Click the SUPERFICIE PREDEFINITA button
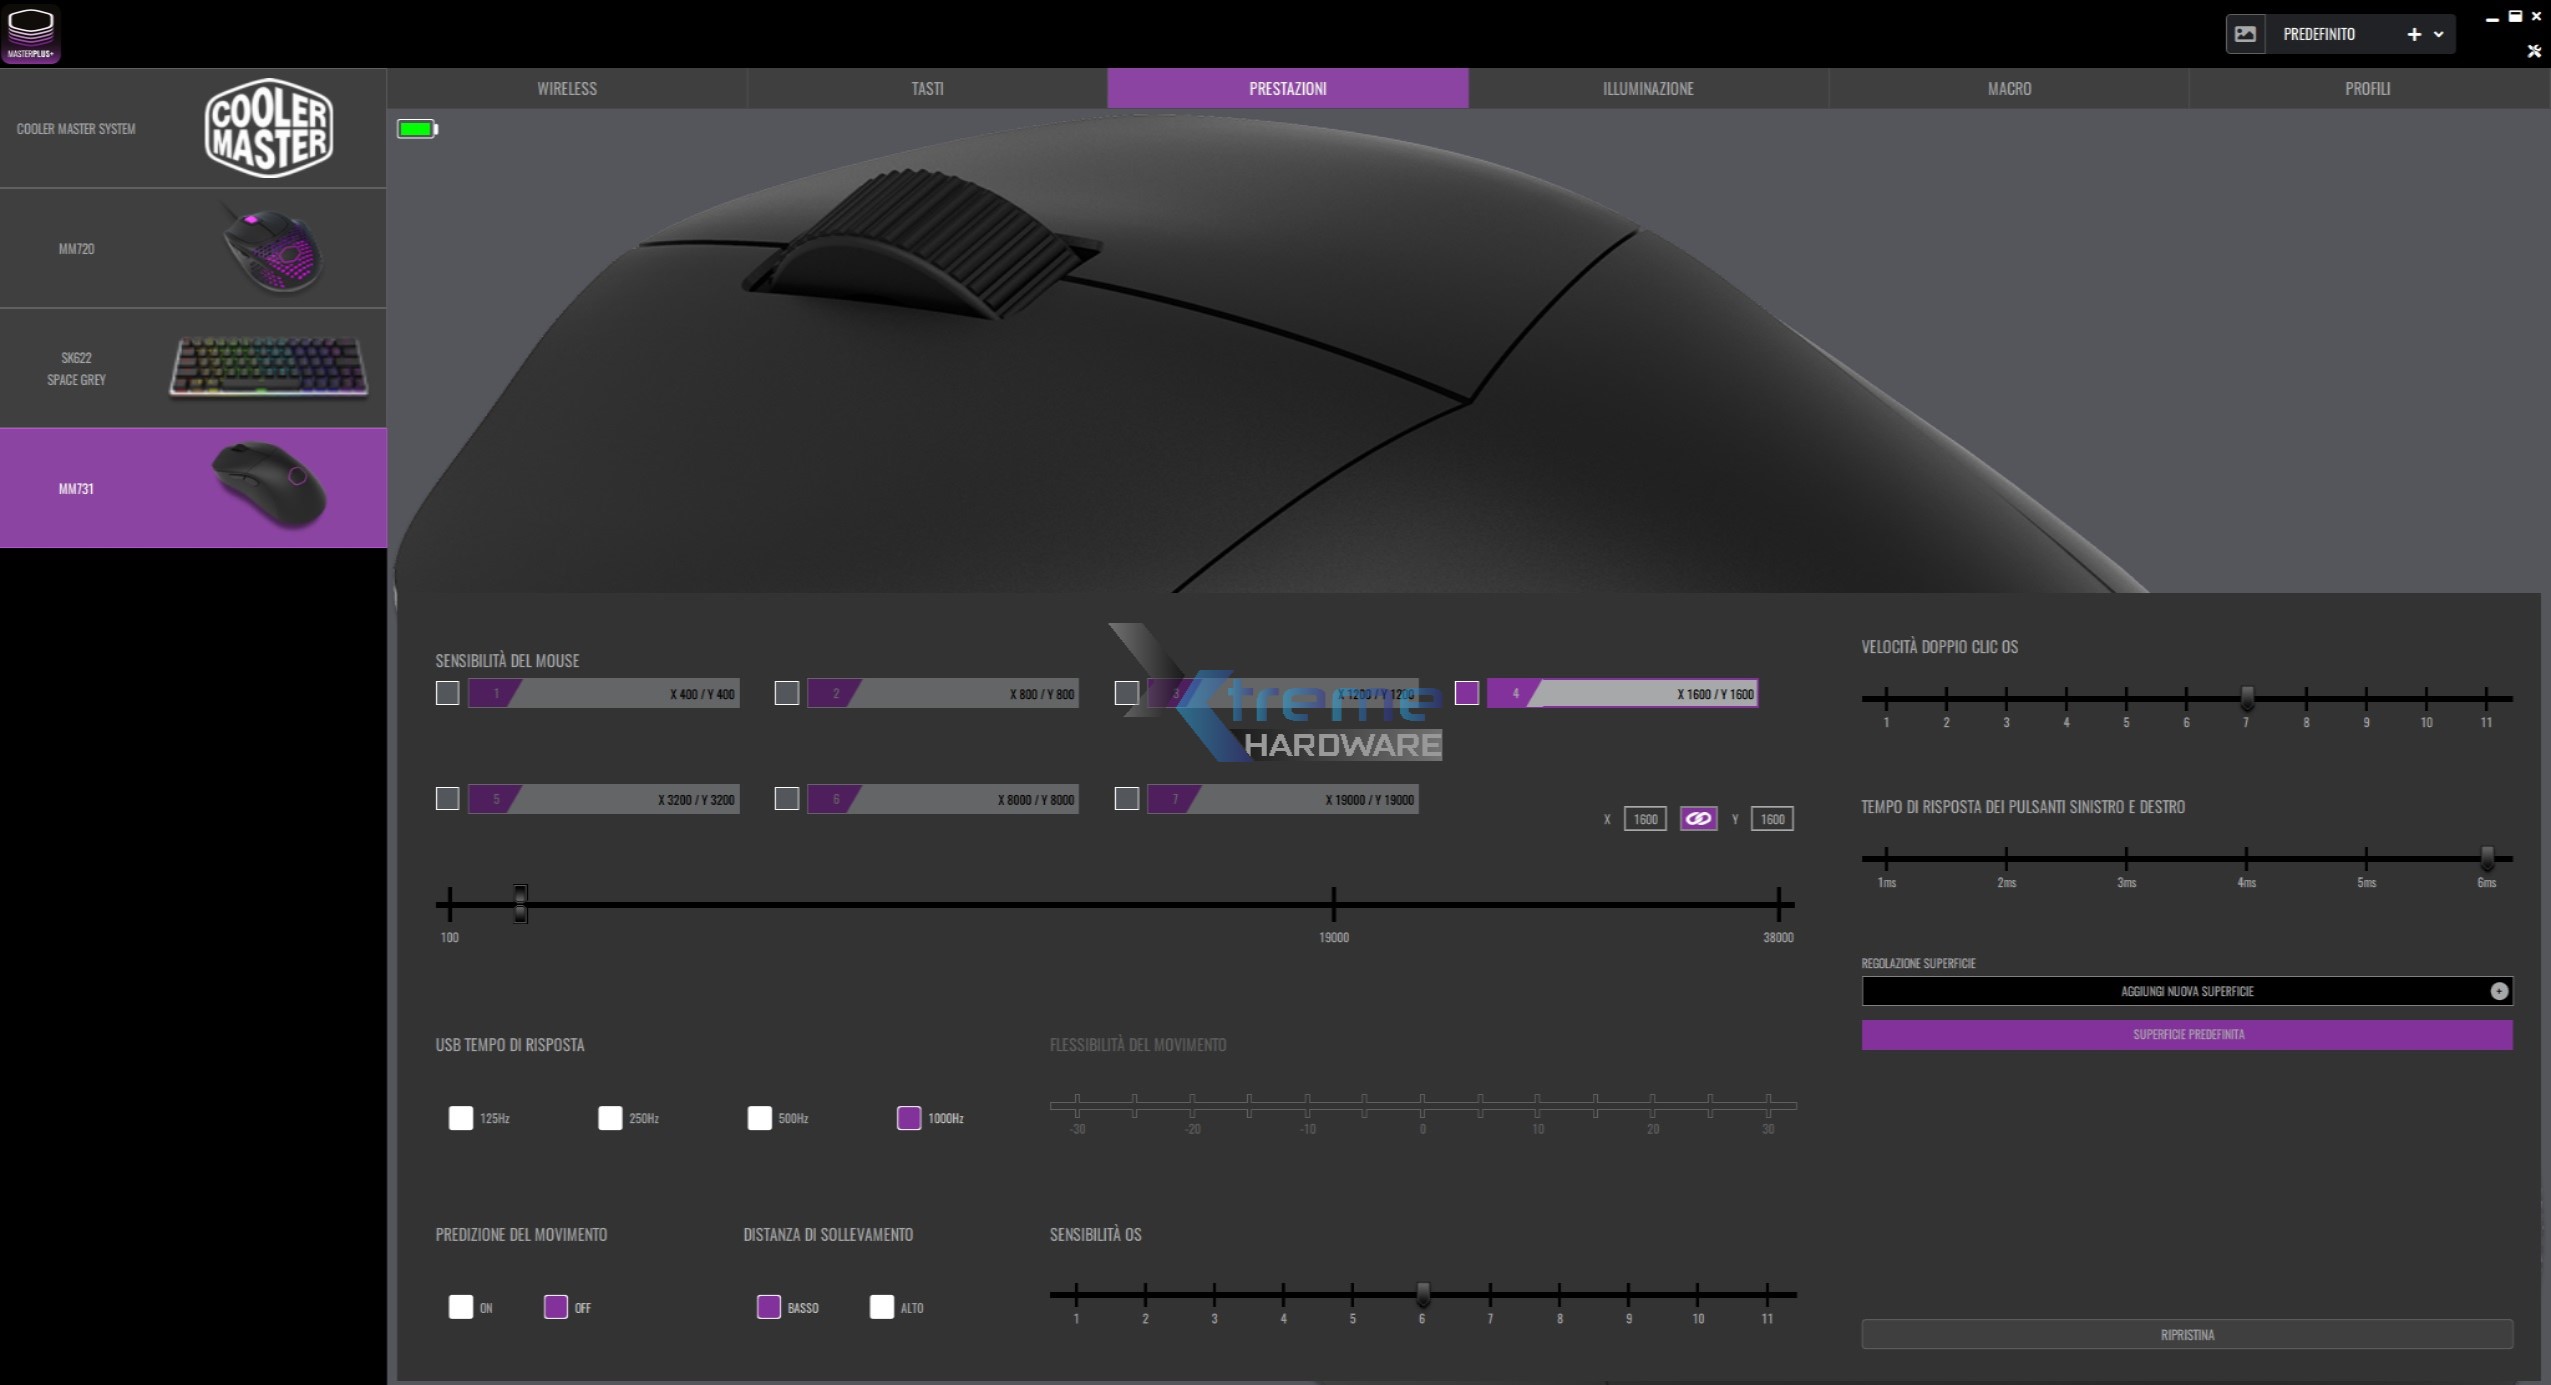The image size is (2551, 1385). pyautogui.click(x=2187, y=1034)
